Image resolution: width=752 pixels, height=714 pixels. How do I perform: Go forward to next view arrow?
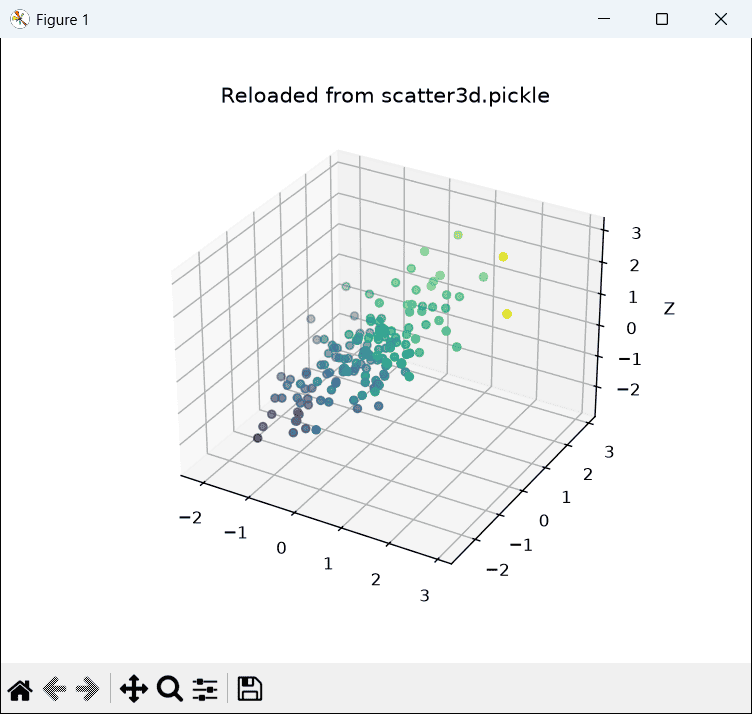pos(87,690)
